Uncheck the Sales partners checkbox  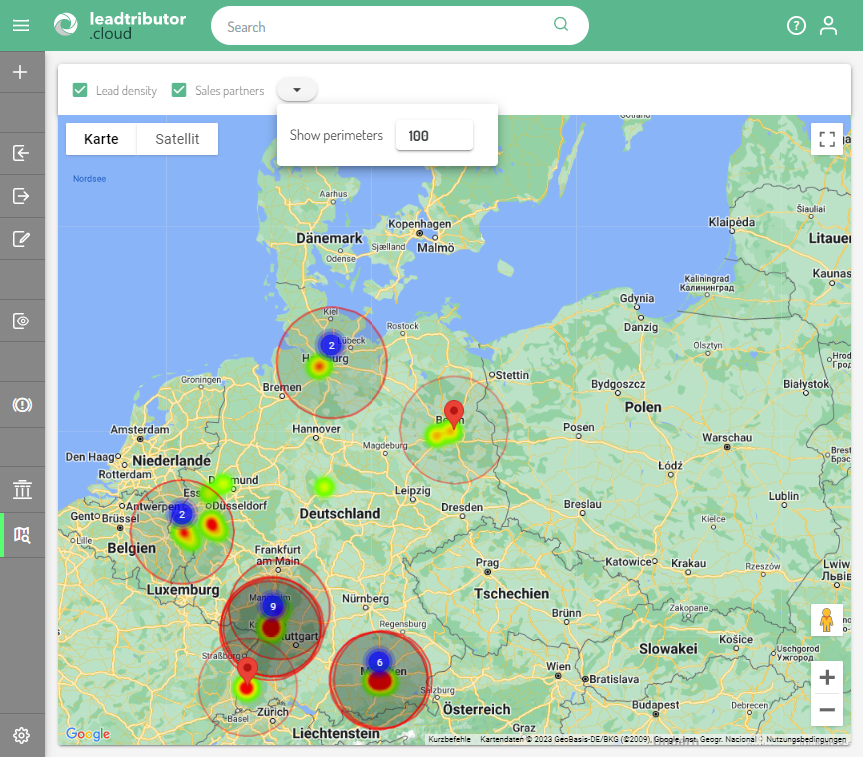[x=180, y=90]
